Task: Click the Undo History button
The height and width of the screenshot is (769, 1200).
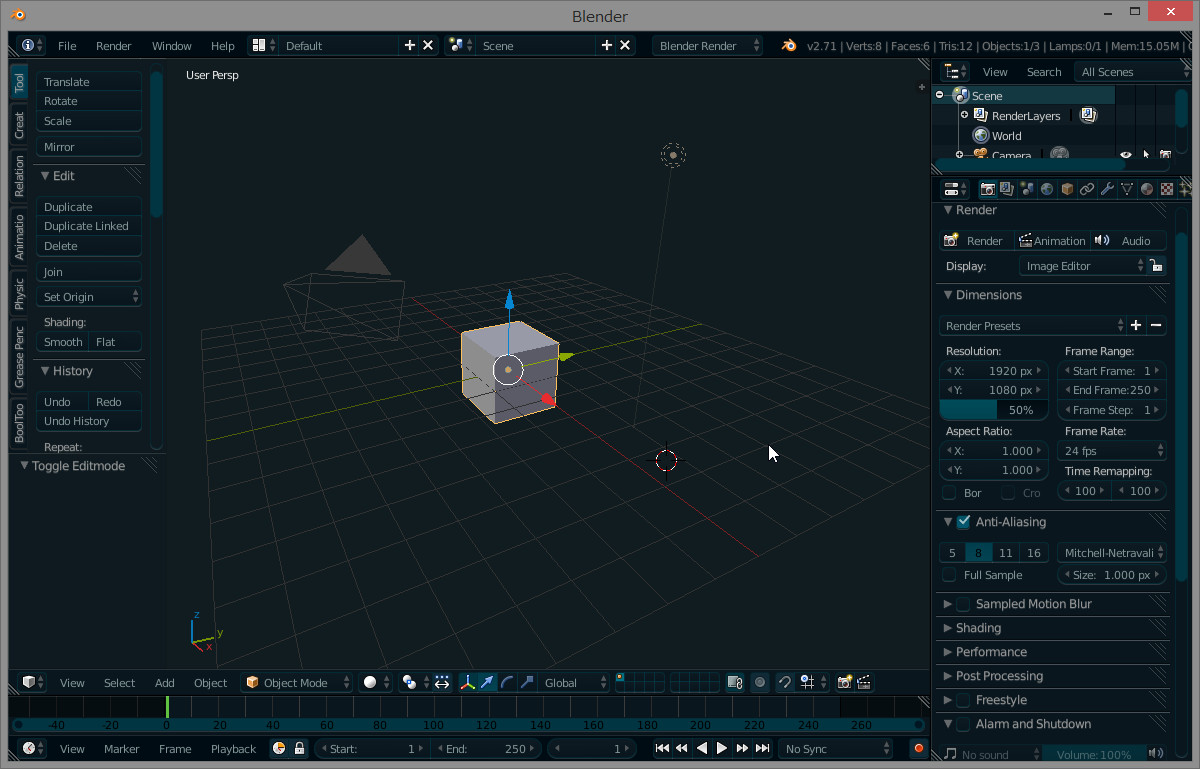Action: (90, 421)
